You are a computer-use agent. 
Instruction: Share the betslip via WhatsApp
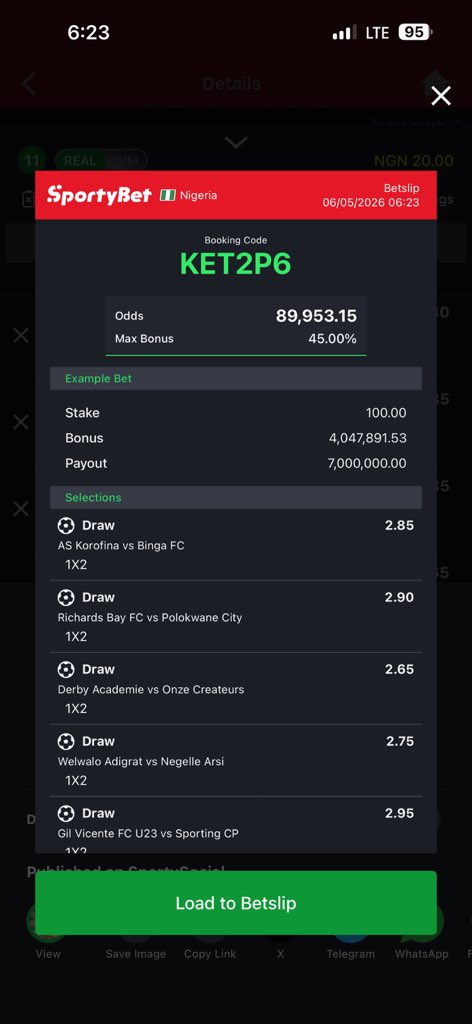pyautogui.click(x=422, y=953)
